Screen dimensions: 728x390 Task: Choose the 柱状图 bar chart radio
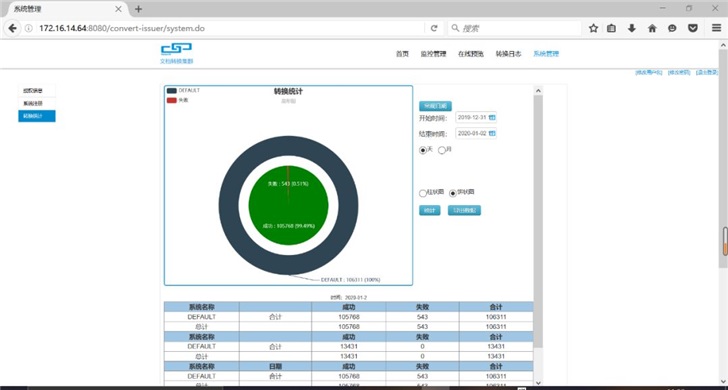pos(422,193)
